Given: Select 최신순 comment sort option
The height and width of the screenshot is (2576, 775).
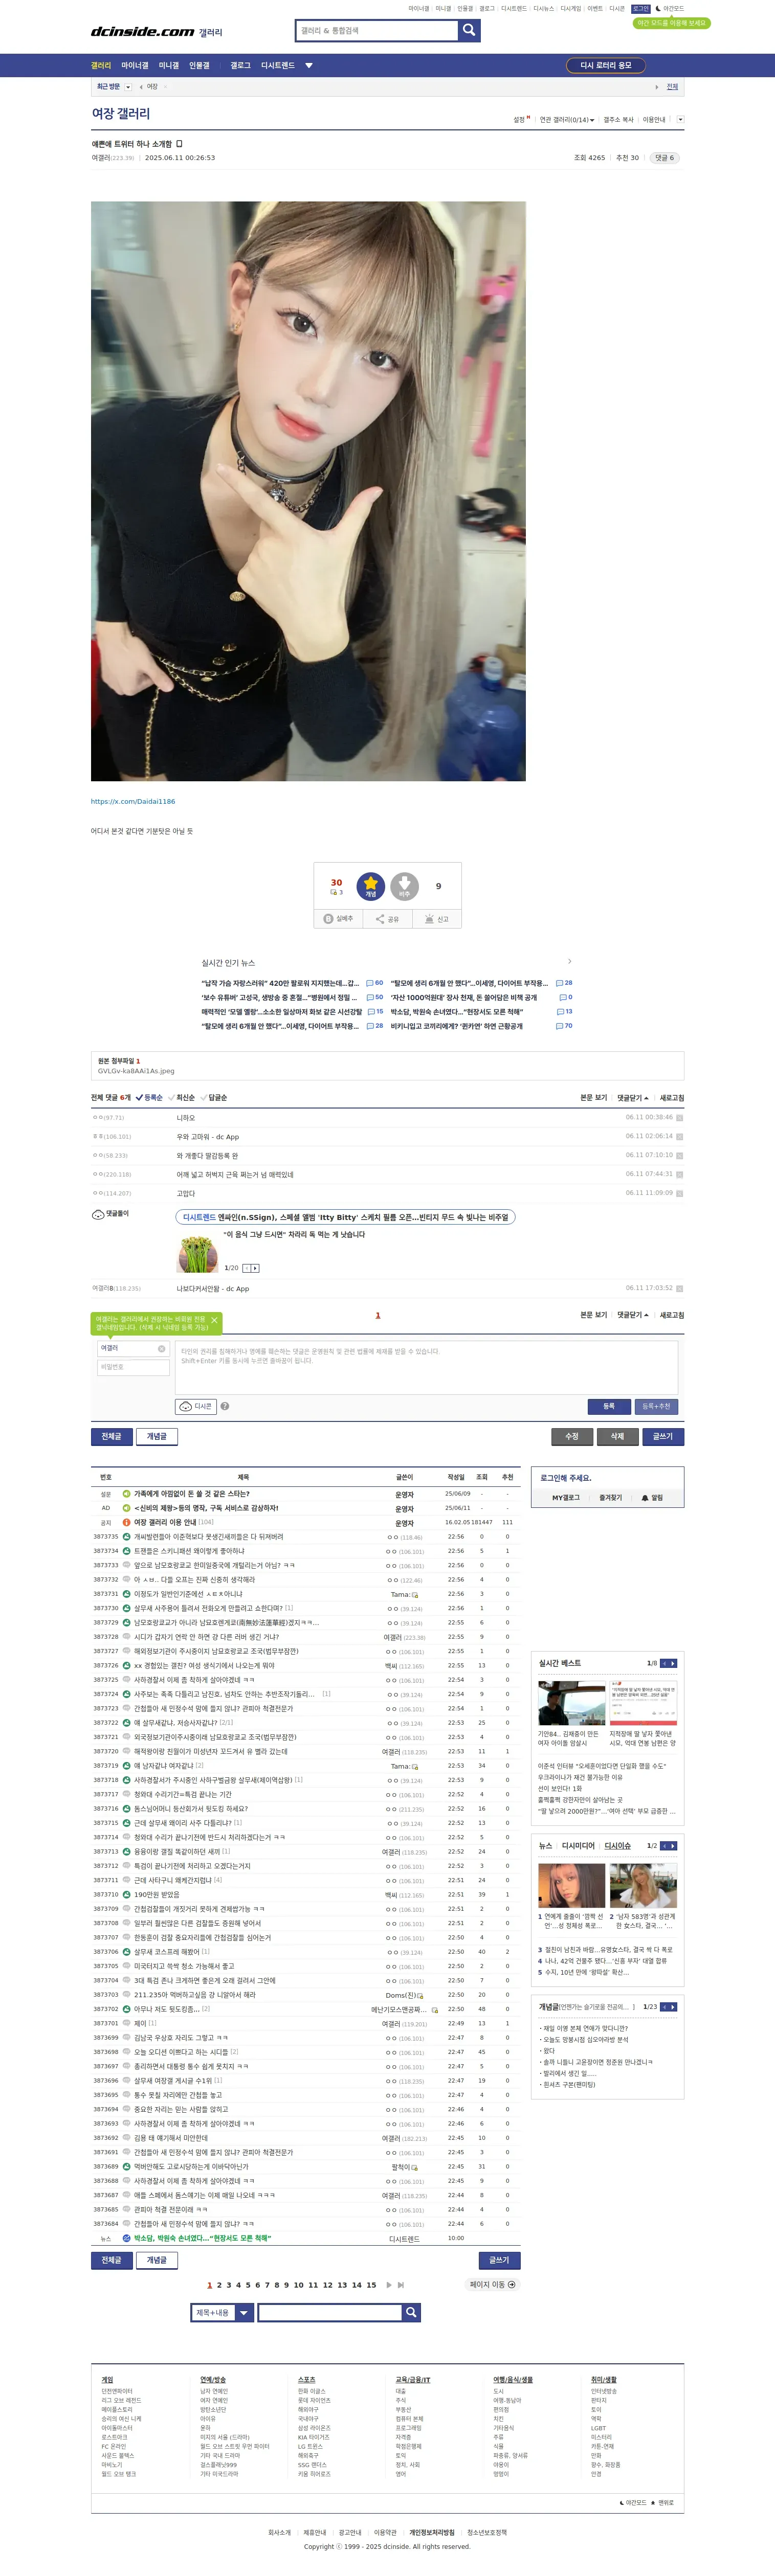Looking at the screenshot, I should [182, 1097].
